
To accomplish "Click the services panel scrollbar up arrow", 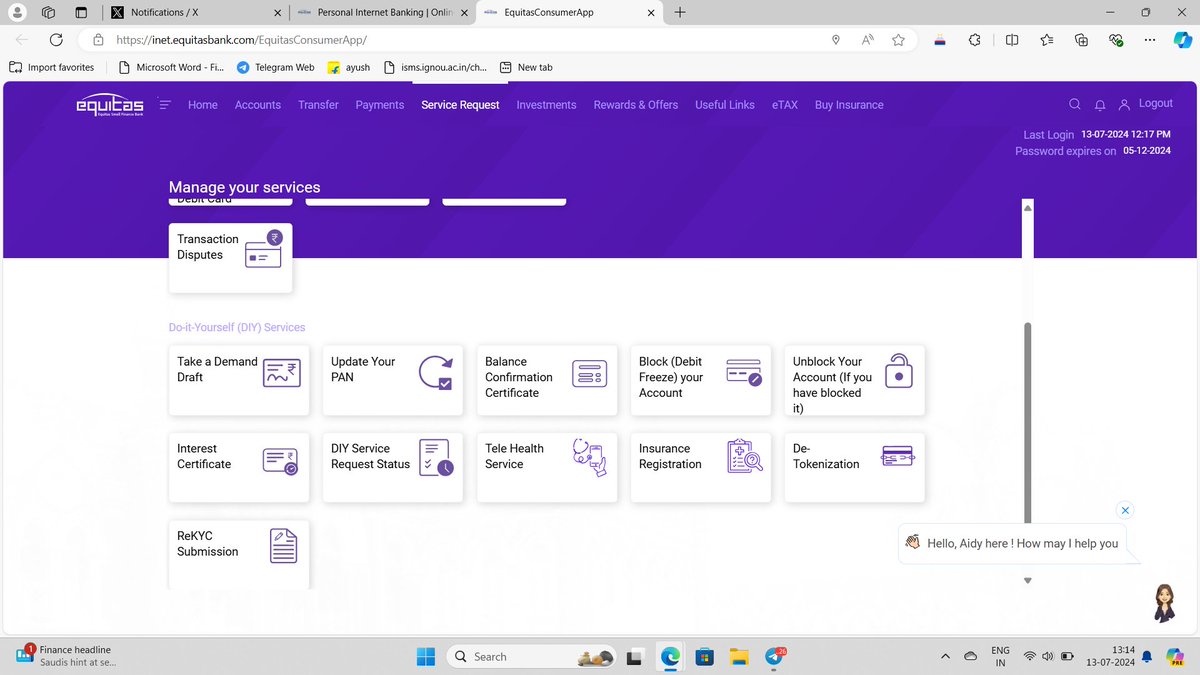I will point(1027,207).
